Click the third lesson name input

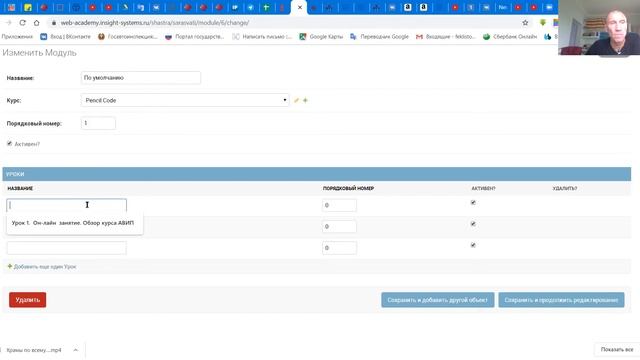tap(67, 248)
